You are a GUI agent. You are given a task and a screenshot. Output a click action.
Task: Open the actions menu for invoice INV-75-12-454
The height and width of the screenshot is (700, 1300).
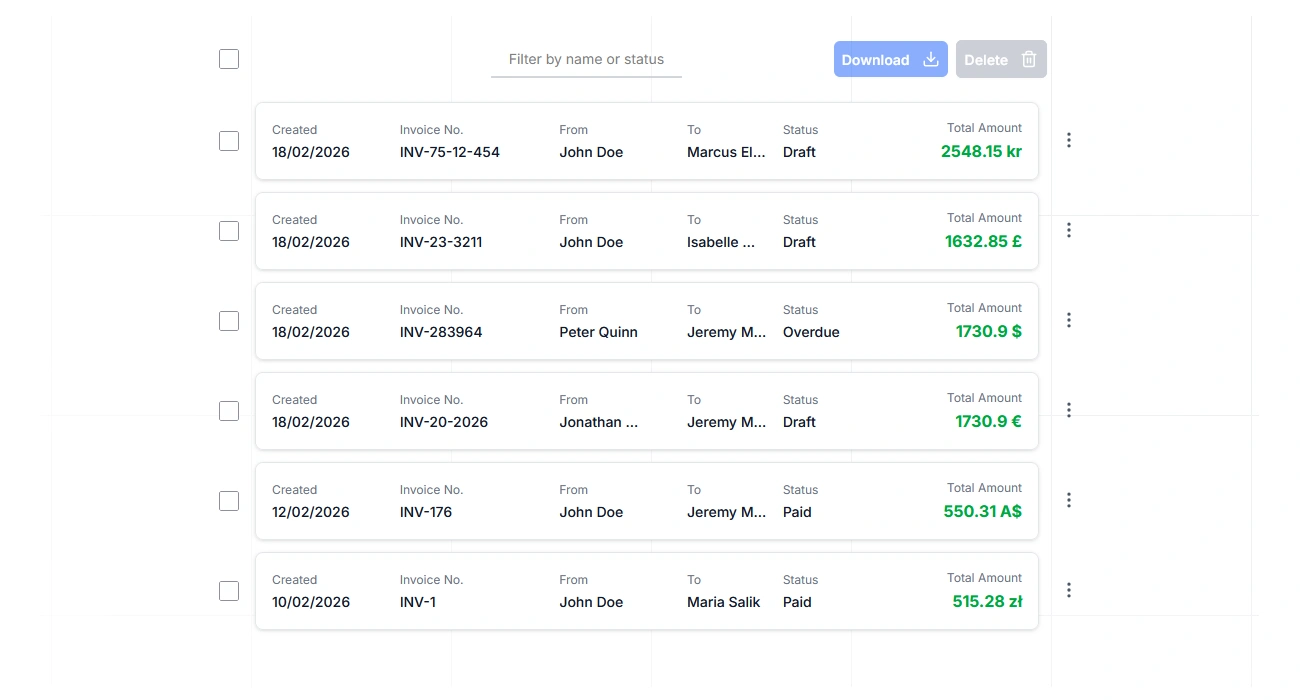click(1068, 140)
